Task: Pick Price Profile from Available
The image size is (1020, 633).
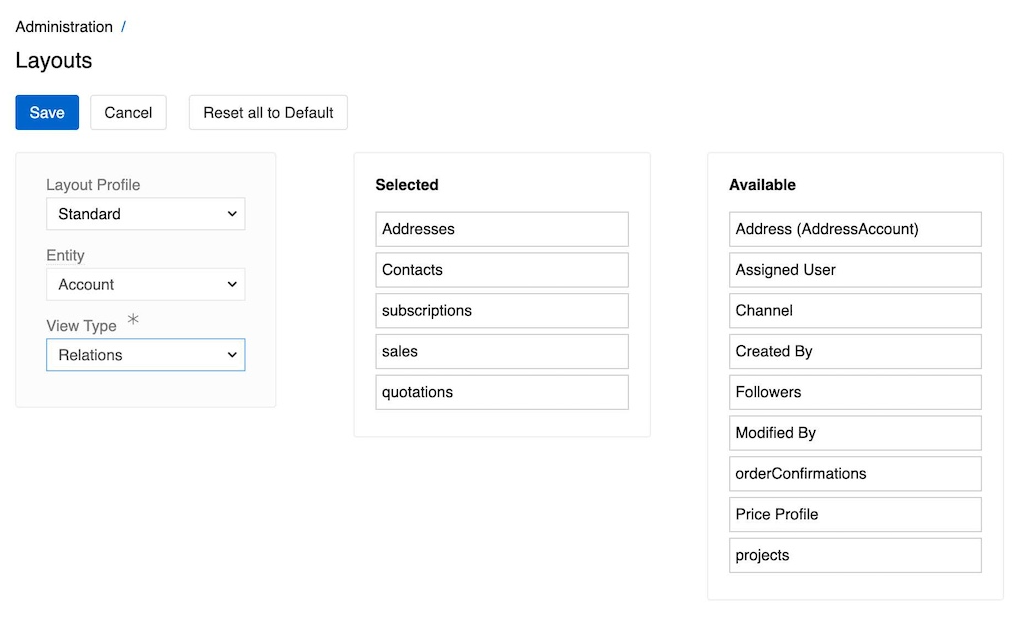Action: pos(855,514)
